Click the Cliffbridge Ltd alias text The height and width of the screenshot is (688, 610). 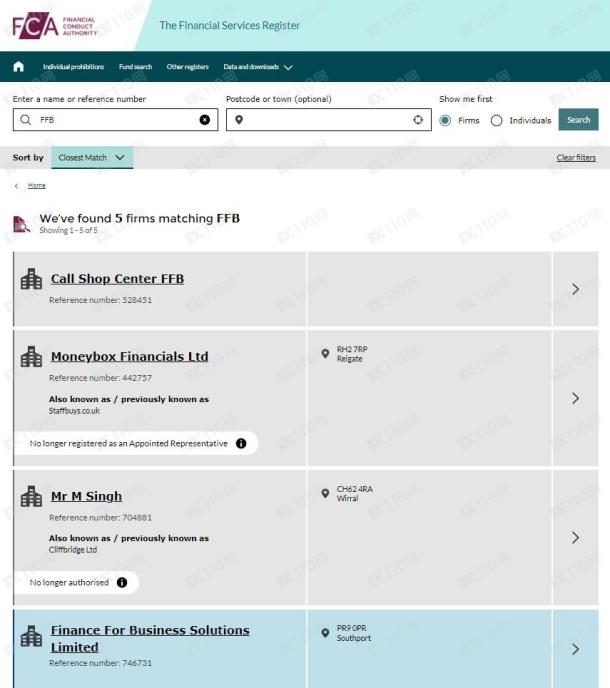coord(73,550)
